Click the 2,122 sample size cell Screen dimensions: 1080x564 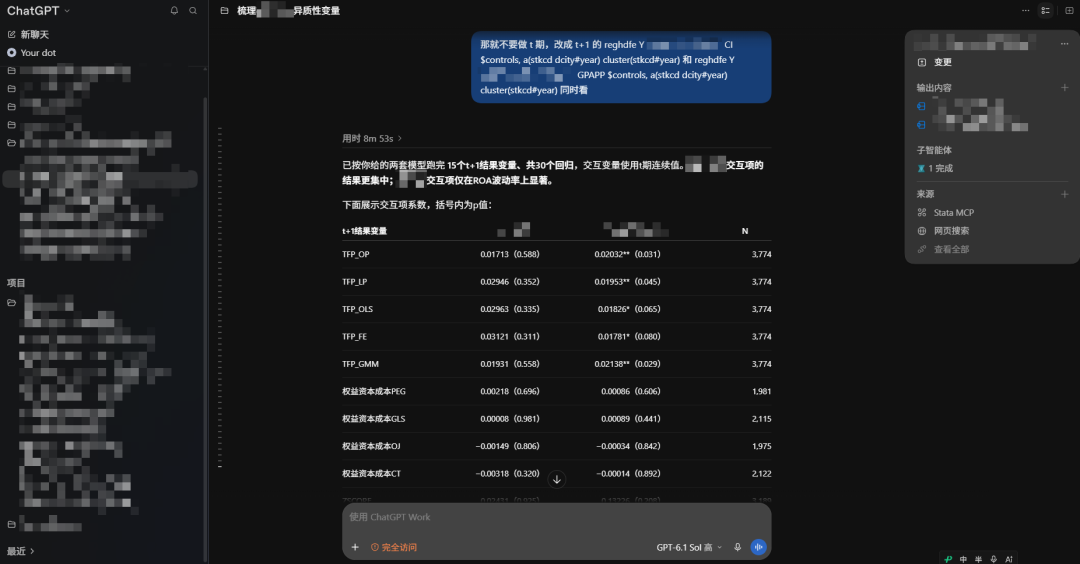761,474
